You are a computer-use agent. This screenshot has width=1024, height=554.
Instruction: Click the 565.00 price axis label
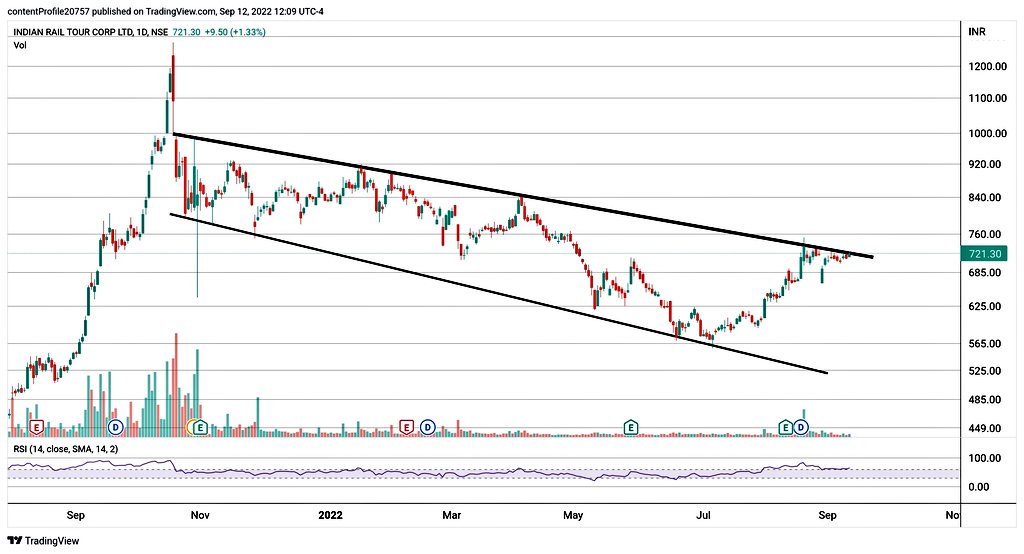(x=985, y=344)
